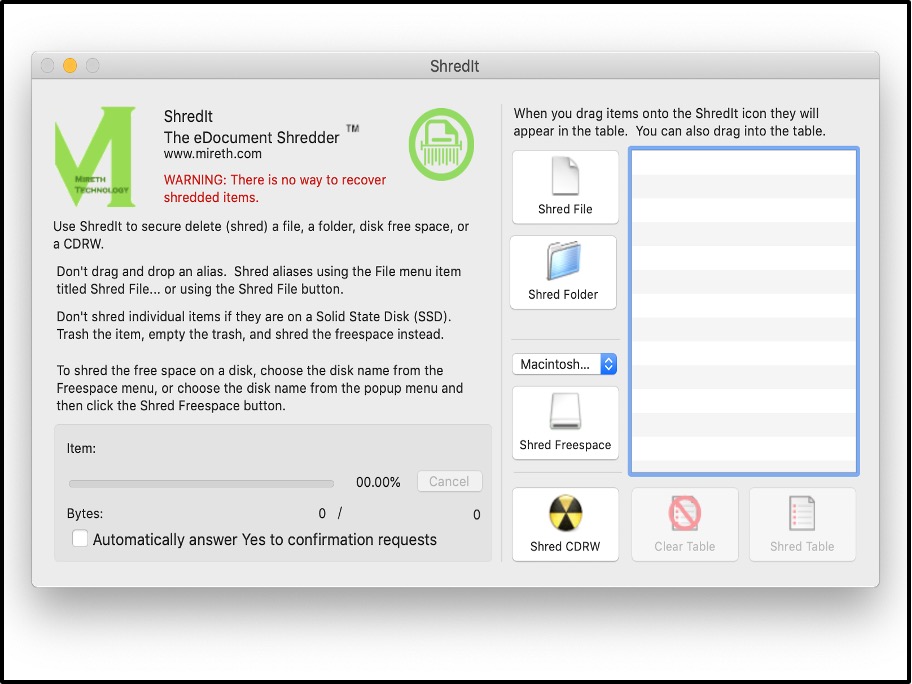
Task: Click the red WARNING text about shredded items
Action: coord(275,188)
